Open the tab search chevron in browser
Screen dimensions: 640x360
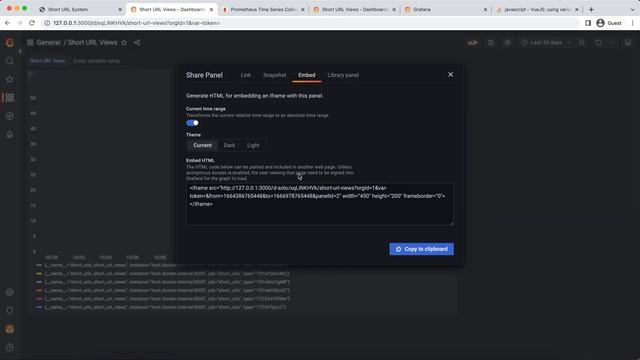click(632, 9)
